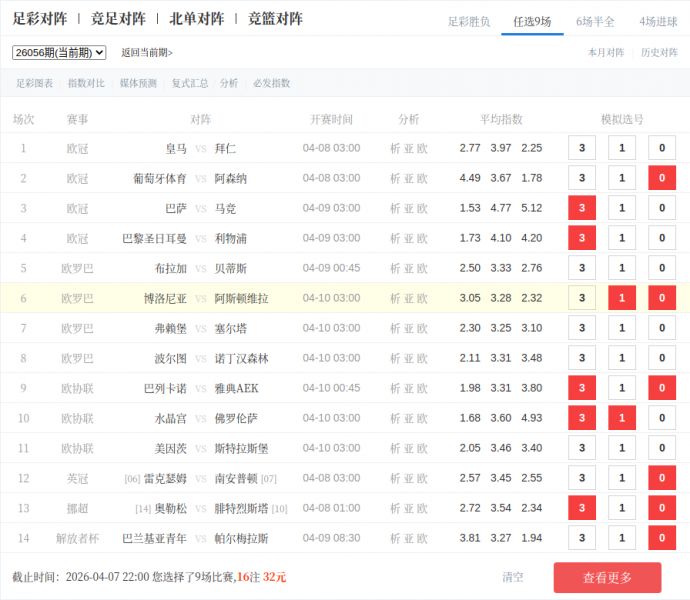Toggle pick 1 for 博洛尼亚 vs 阿斯顿维拉

622,298
